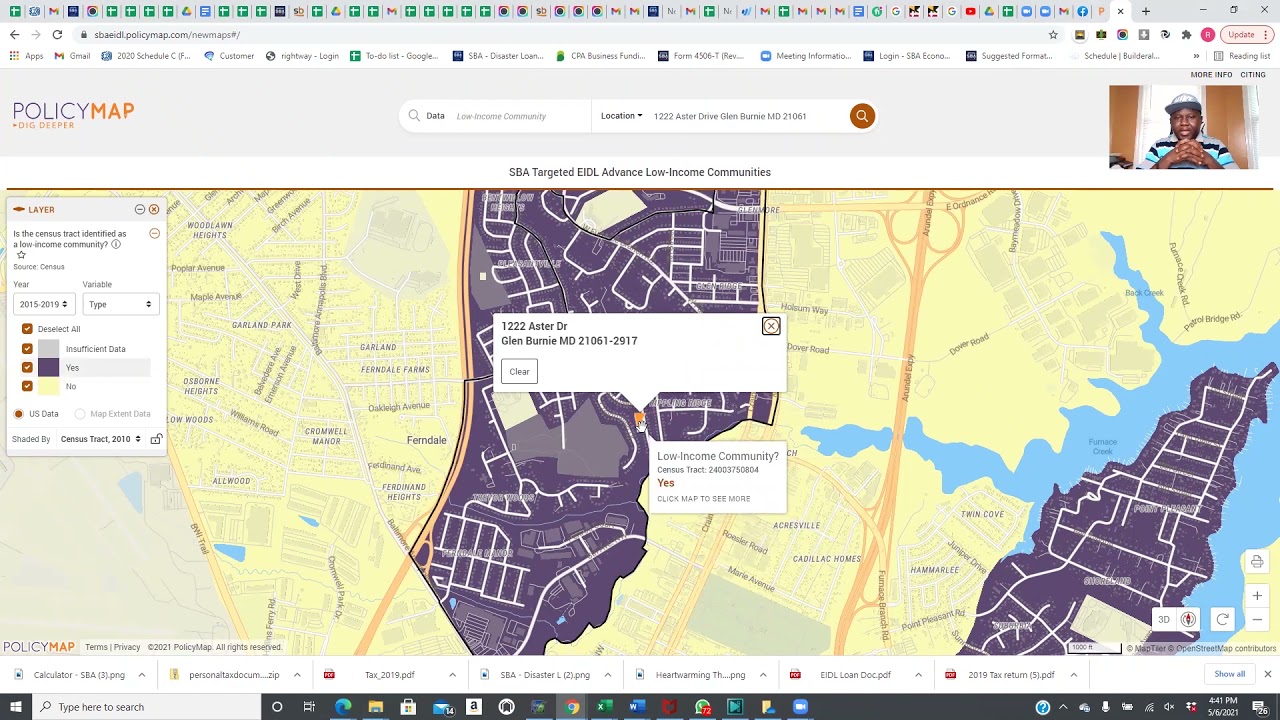Click the orange search magnifier button
This screenshot has width=1280, height=720.
[862, 116]
